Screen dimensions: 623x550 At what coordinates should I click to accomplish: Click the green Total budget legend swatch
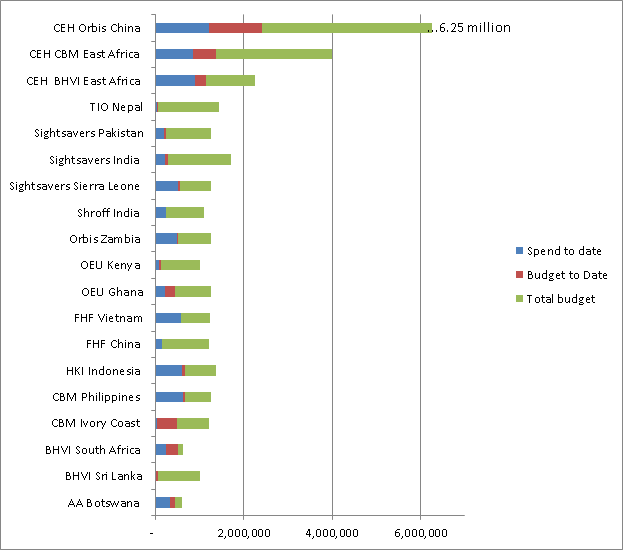pyautogui.click(x=519, y=298)
